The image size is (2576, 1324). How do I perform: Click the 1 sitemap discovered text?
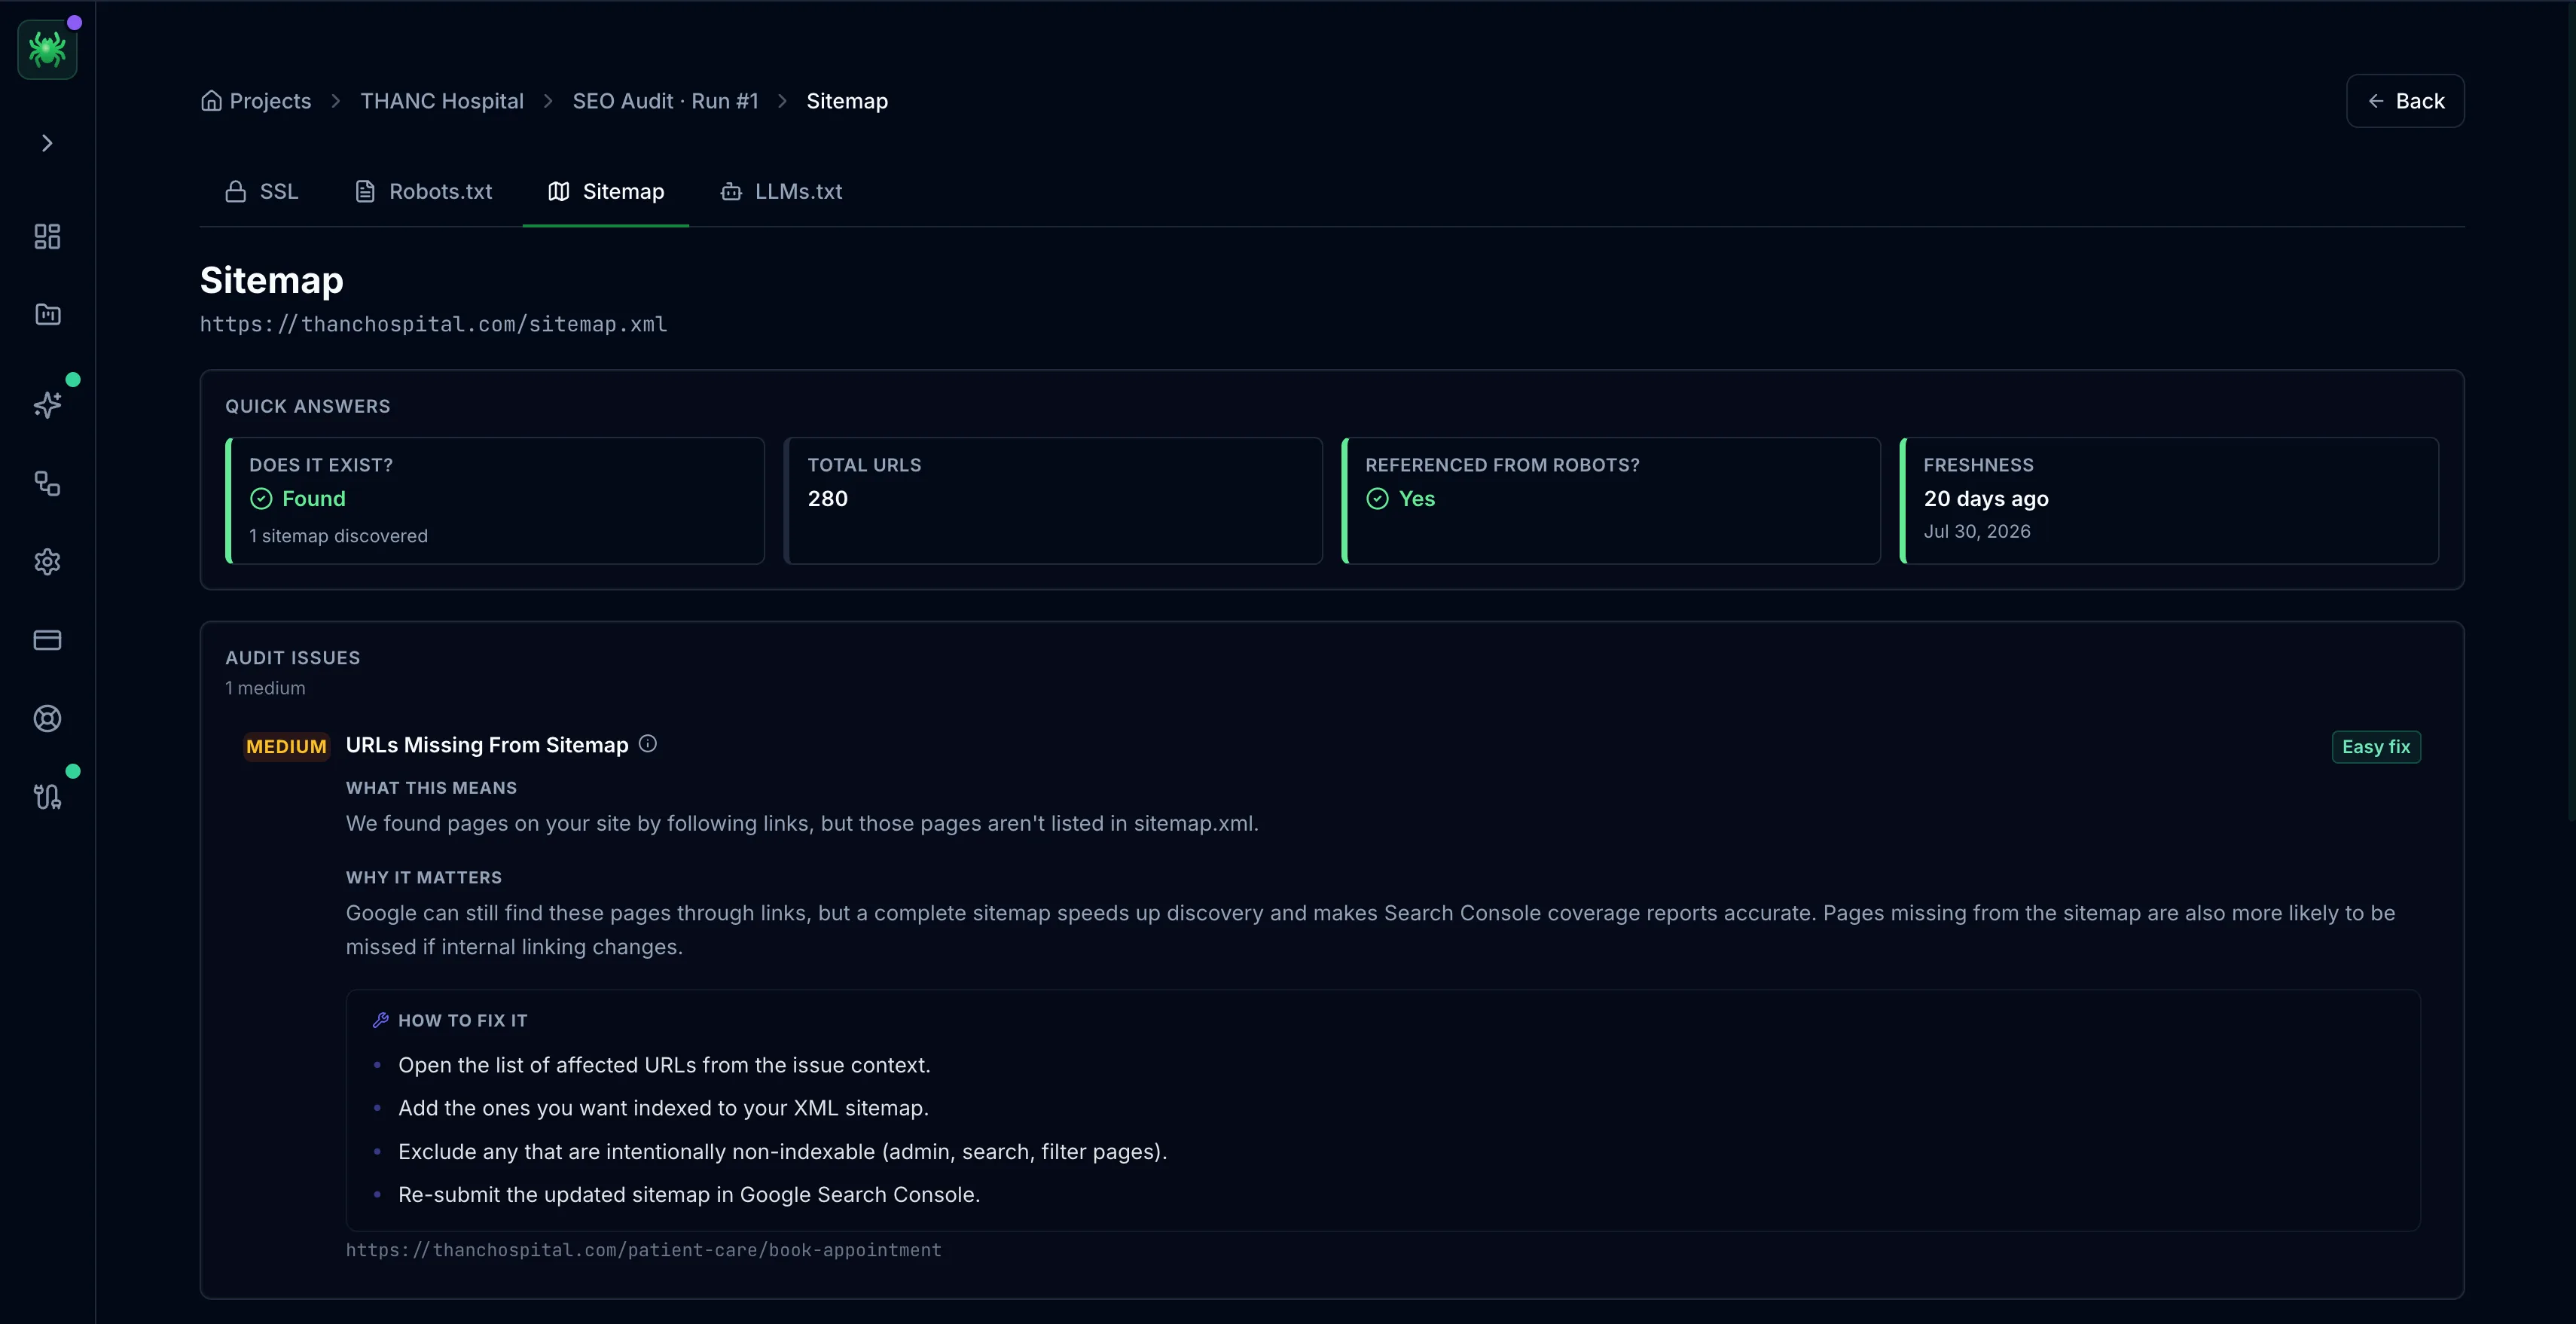[x=338, y=536]
